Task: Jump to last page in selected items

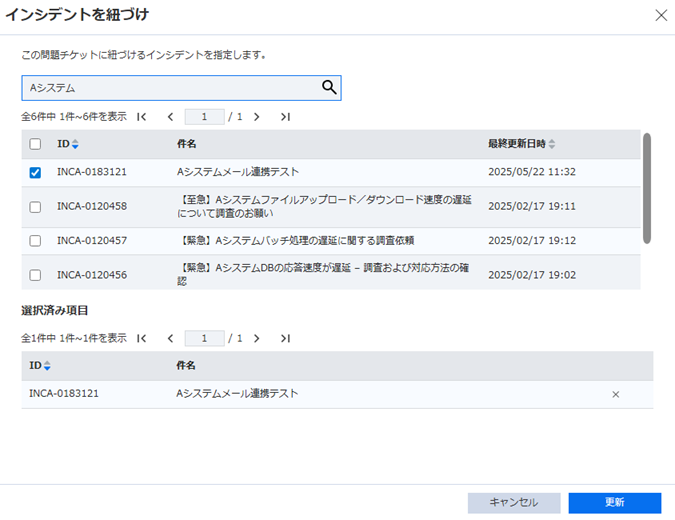Action: click(285, 338)
